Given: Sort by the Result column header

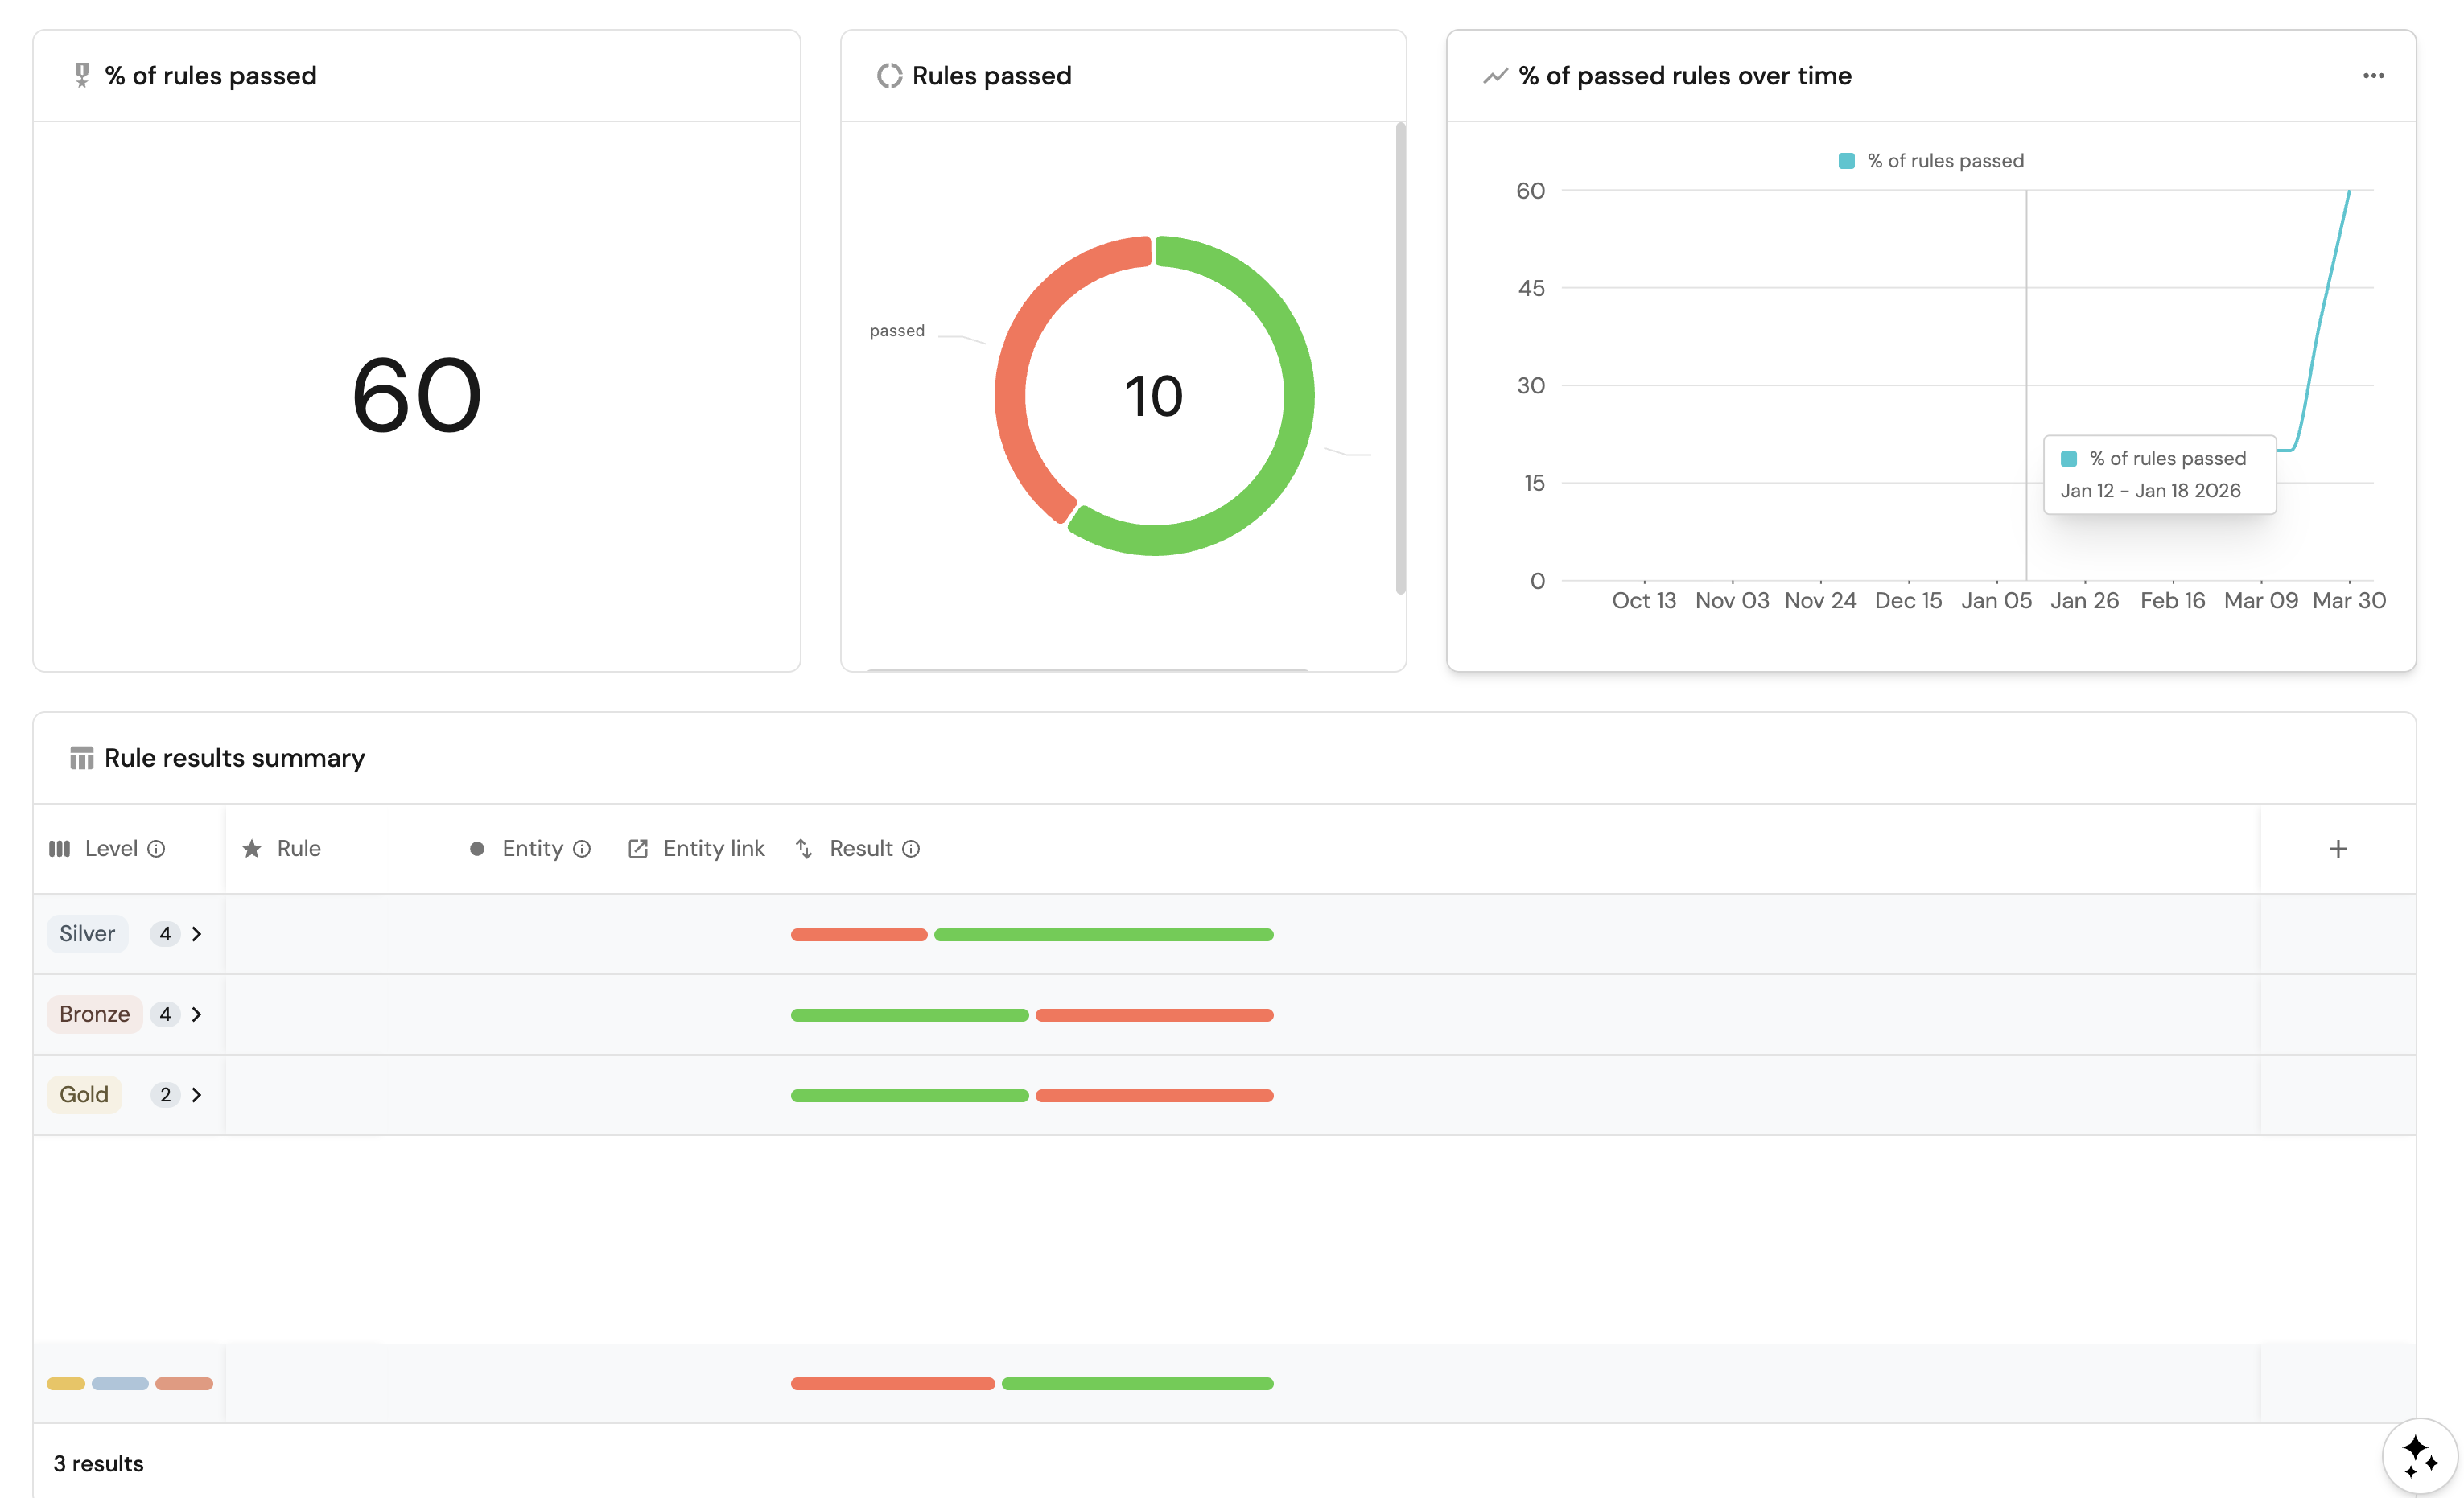Looking at the screenshot, I should pos(860,849).
